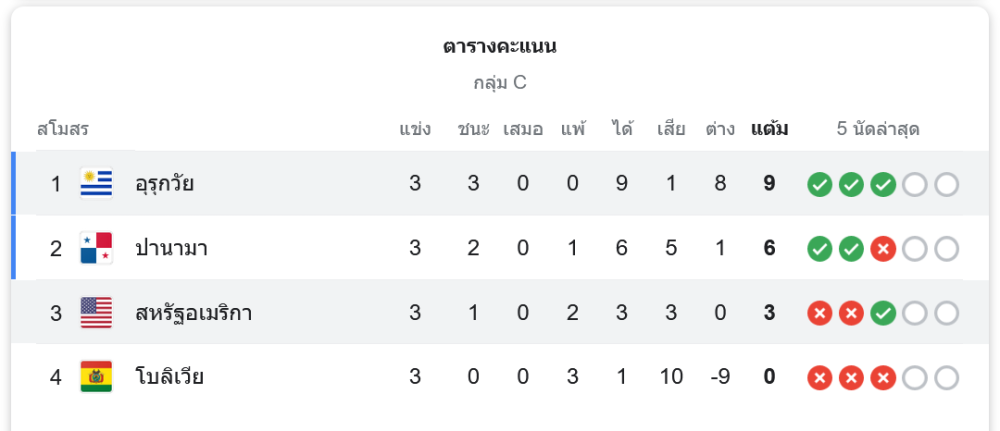The image size is (1000, 431).
Task: Click the กลุ่ม C group label
Action: pos(500,83)
